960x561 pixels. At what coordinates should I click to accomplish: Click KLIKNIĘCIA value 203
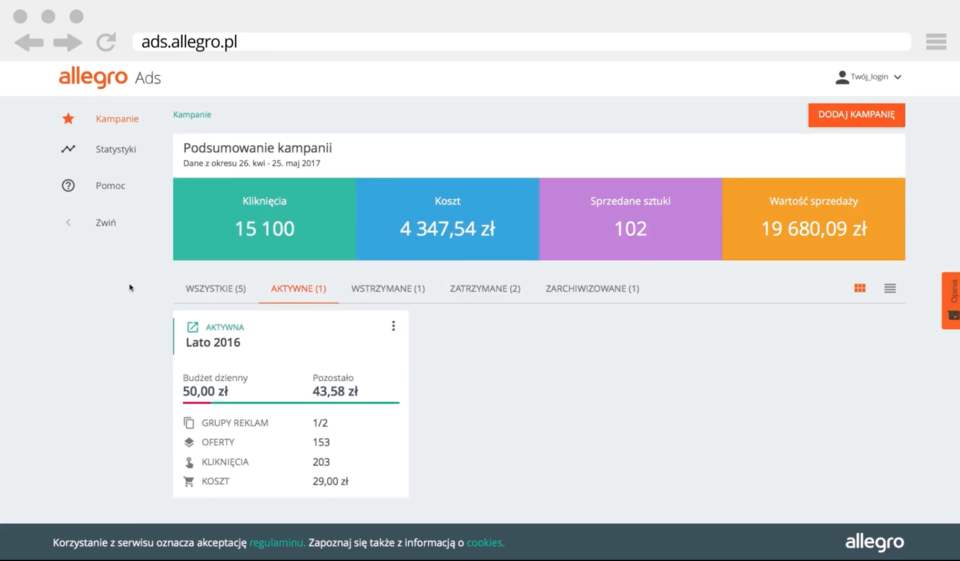coord(321,462)
